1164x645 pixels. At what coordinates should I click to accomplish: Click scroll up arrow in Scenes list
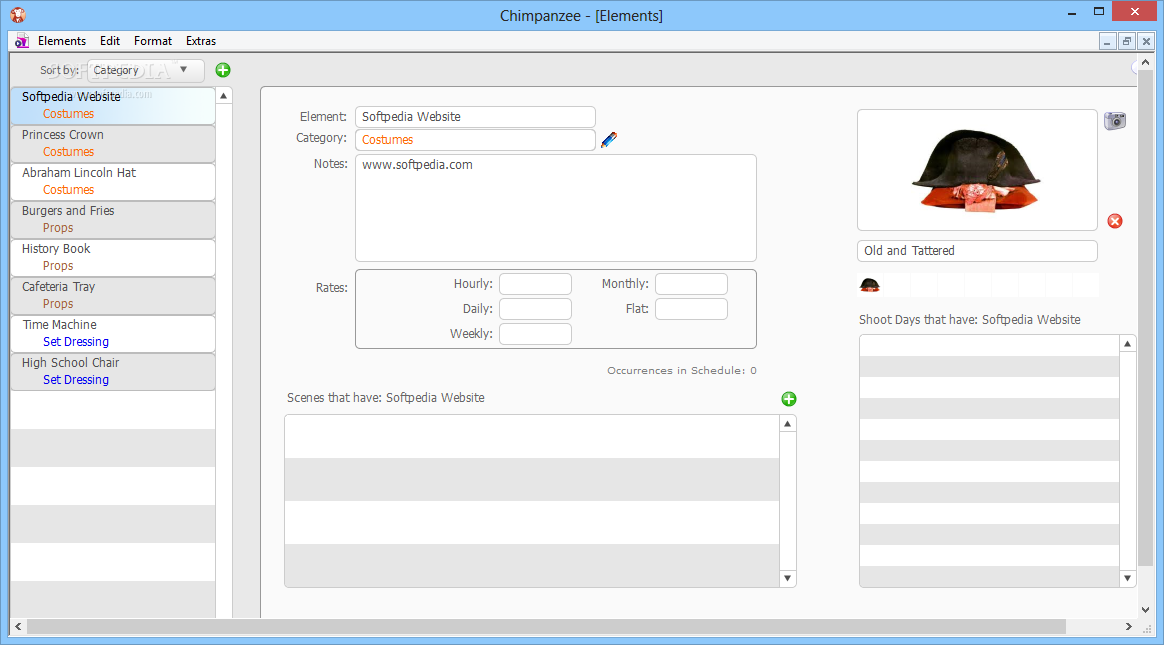(x=788, y=423)
